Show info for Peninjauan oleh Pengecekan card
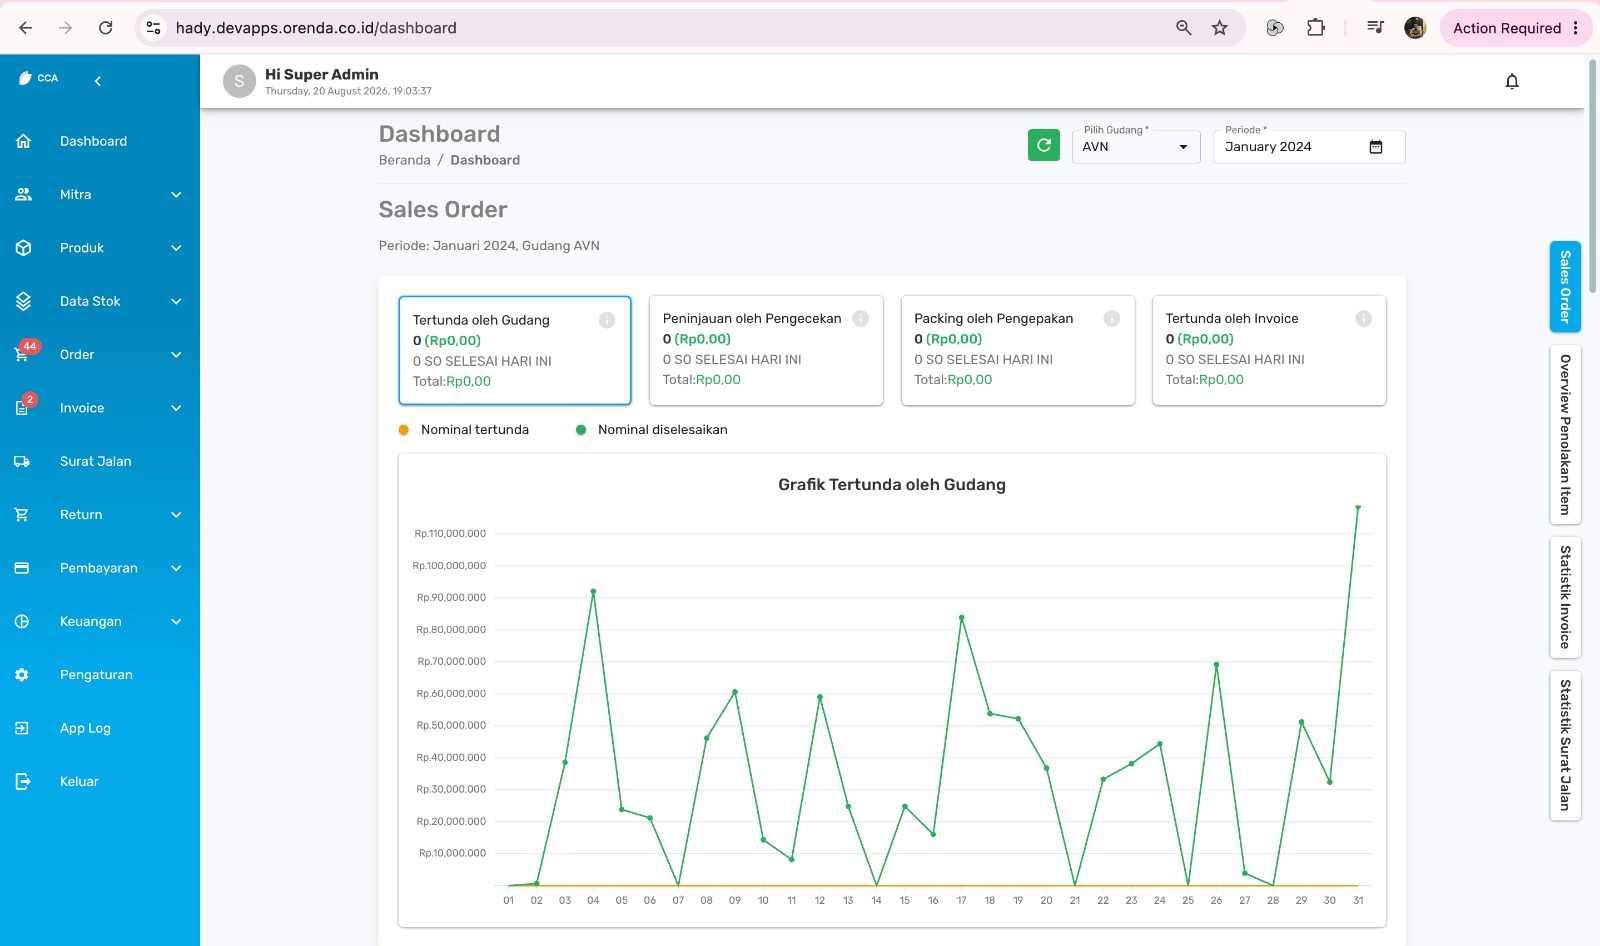Viewport: 1600px width, 946px height. coord(860,318)
